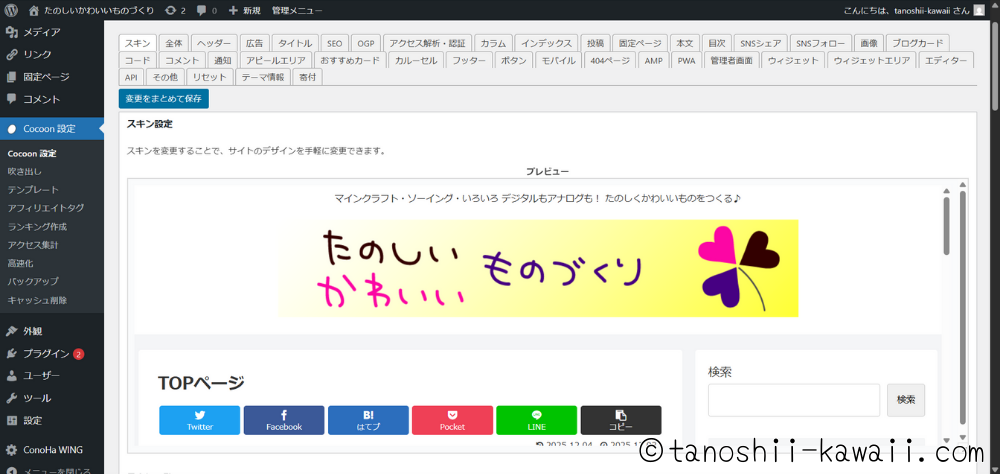Open カルーセル tab
Screen dimensions: 1000x474
416,61
